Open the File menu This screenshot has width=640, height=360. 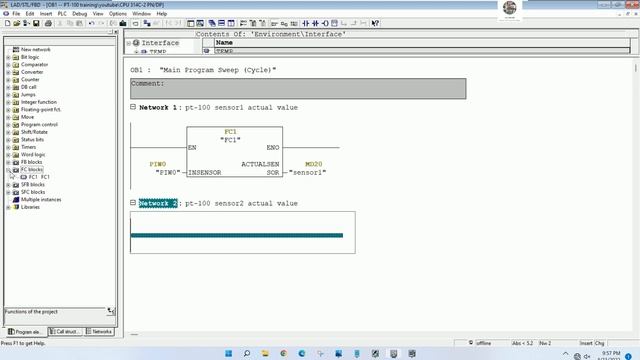click(x=16, y=14)
